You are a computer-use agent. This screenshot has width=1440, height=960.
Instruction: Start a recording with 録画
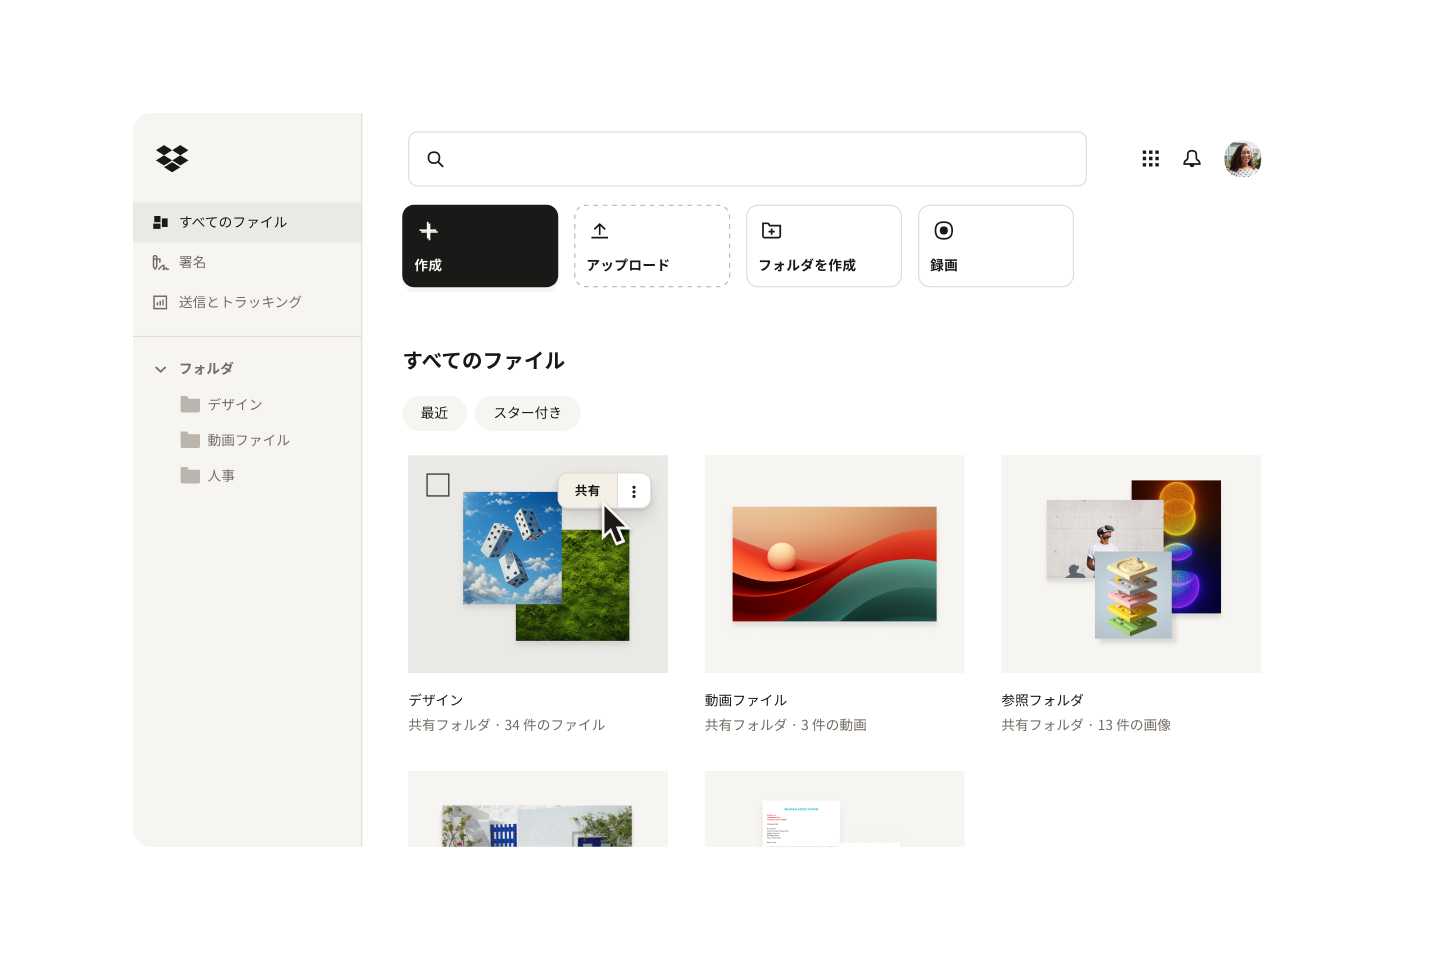[995, 246]
